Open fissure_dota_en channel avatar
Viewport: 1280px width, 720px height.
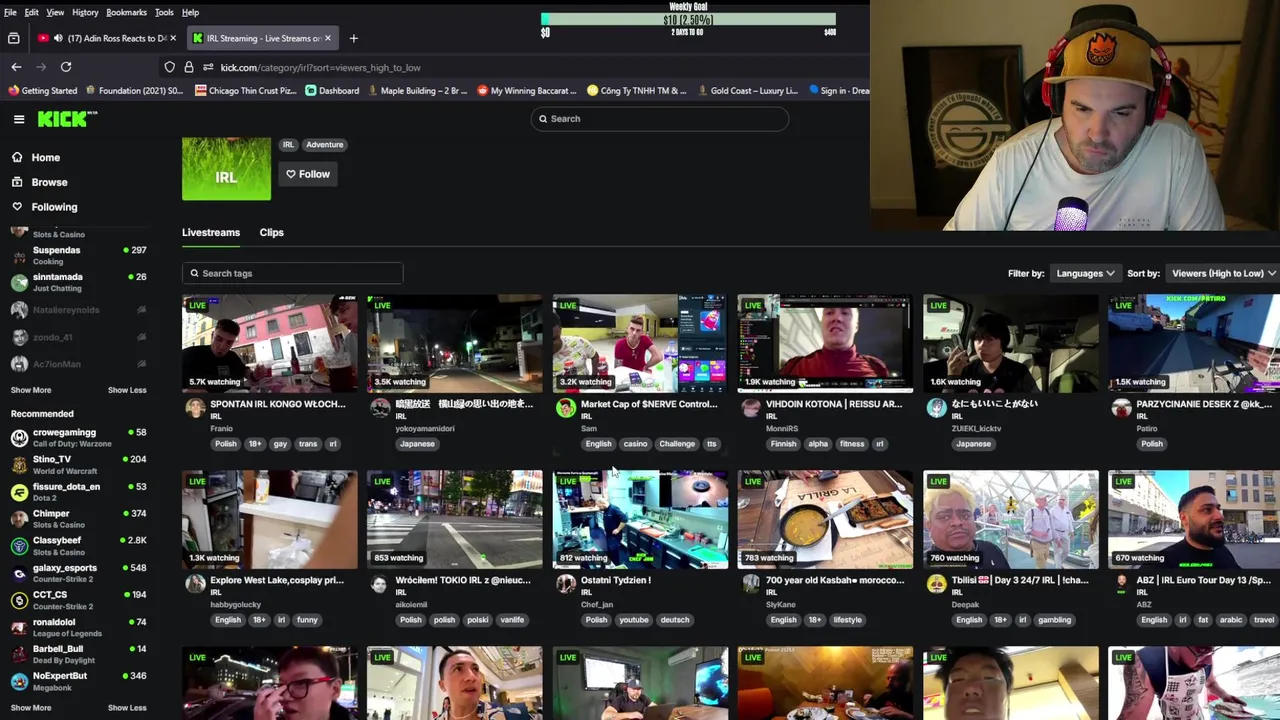click(19, 491)
